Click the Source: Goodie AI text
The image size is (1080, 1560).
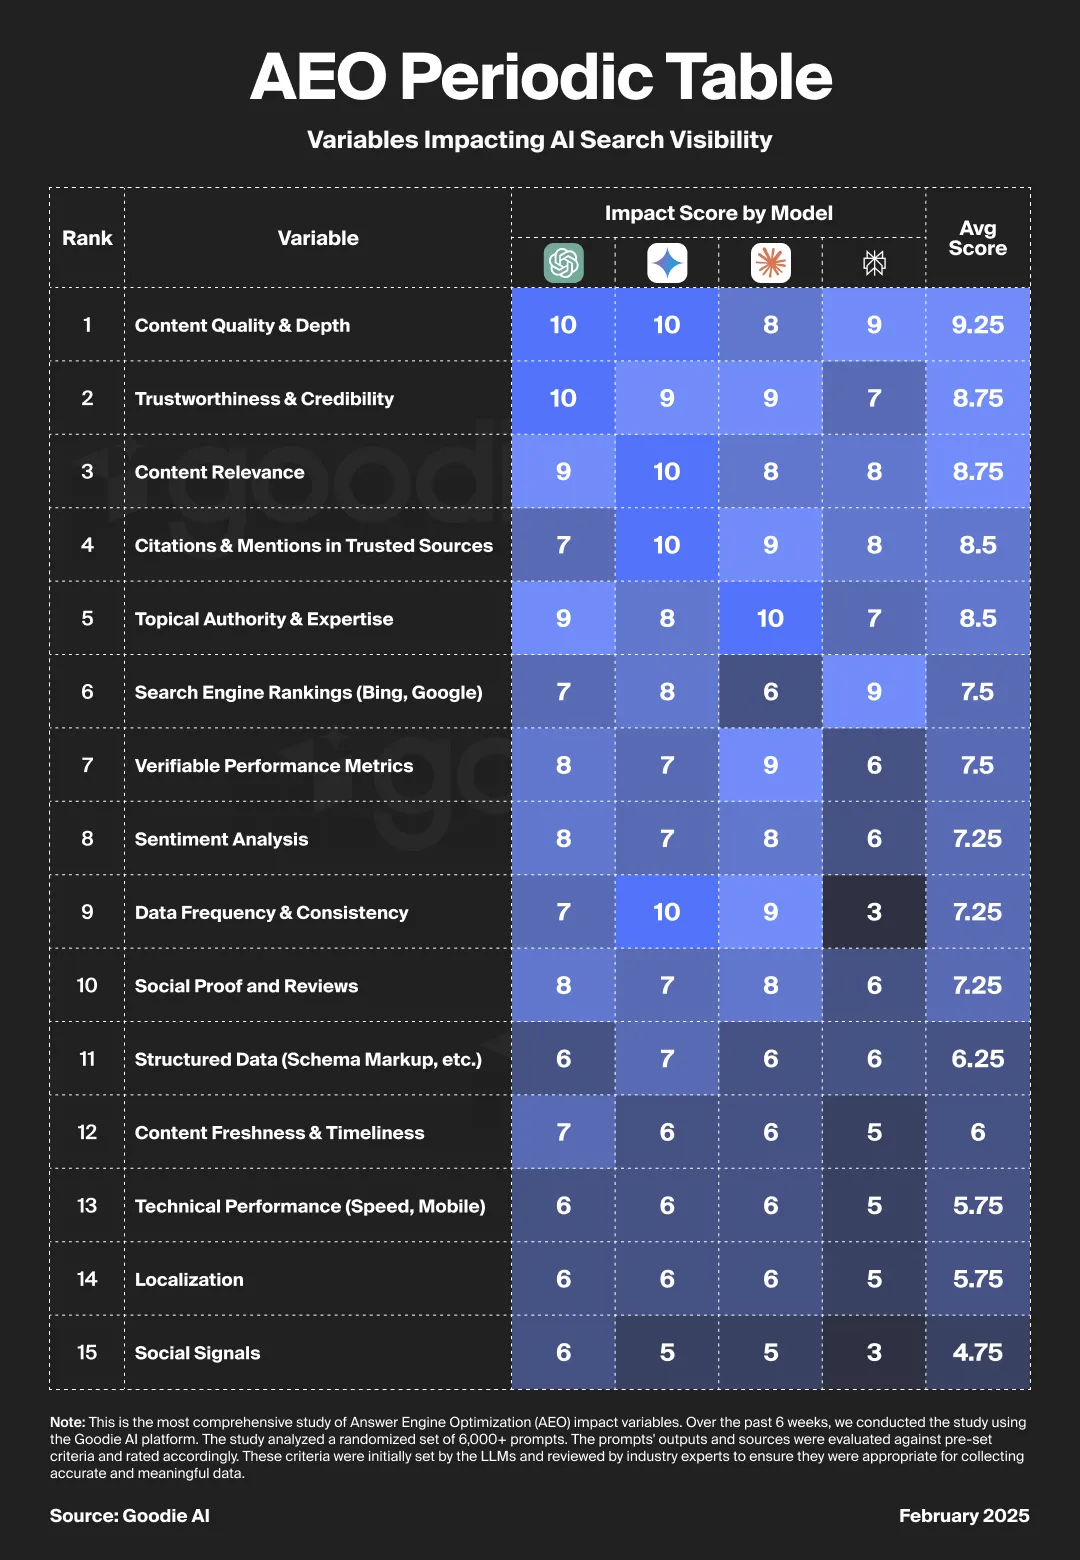pyautogui.click(x=130, y=1515)
